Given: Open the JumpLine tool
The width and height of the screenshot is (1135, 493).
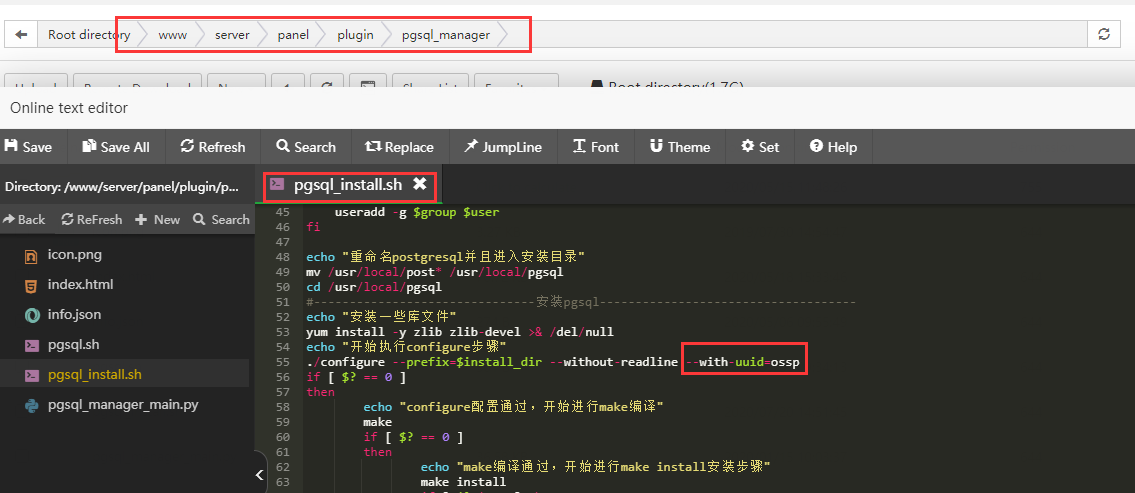Looking at the screenshot, I should click(x=502, y=147).
